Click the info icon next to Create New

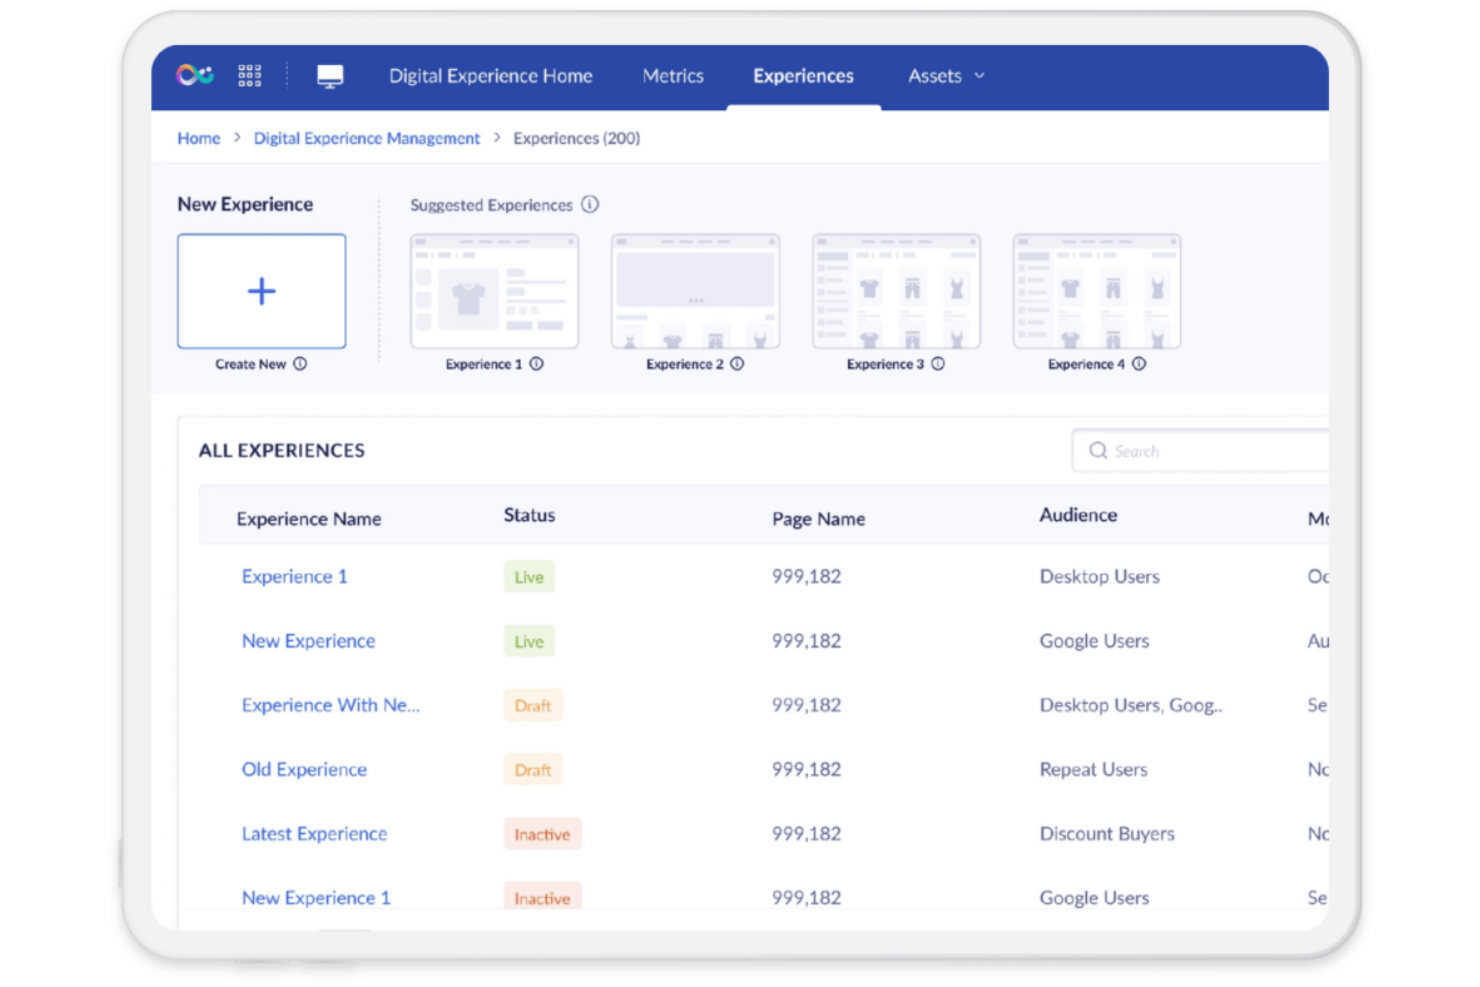(x=301, y=364)
